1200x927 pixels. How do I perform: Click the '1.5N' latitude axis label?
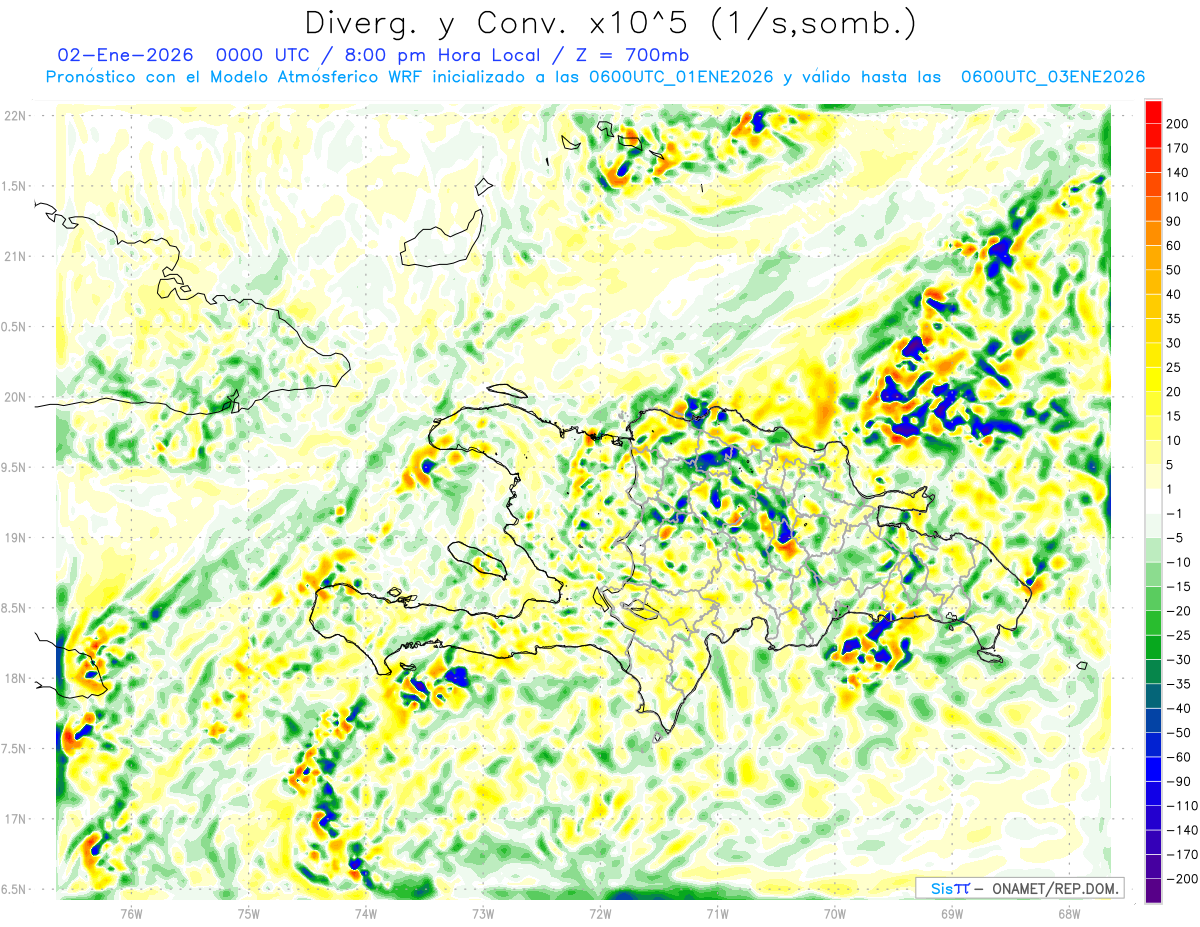15,186
